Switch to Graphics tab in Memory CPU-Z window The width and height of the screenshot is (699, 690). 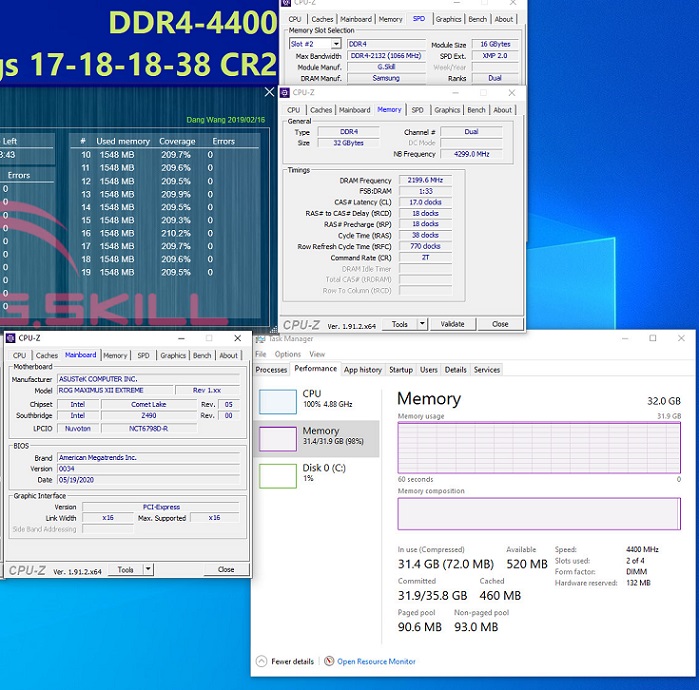coord(447,110)
